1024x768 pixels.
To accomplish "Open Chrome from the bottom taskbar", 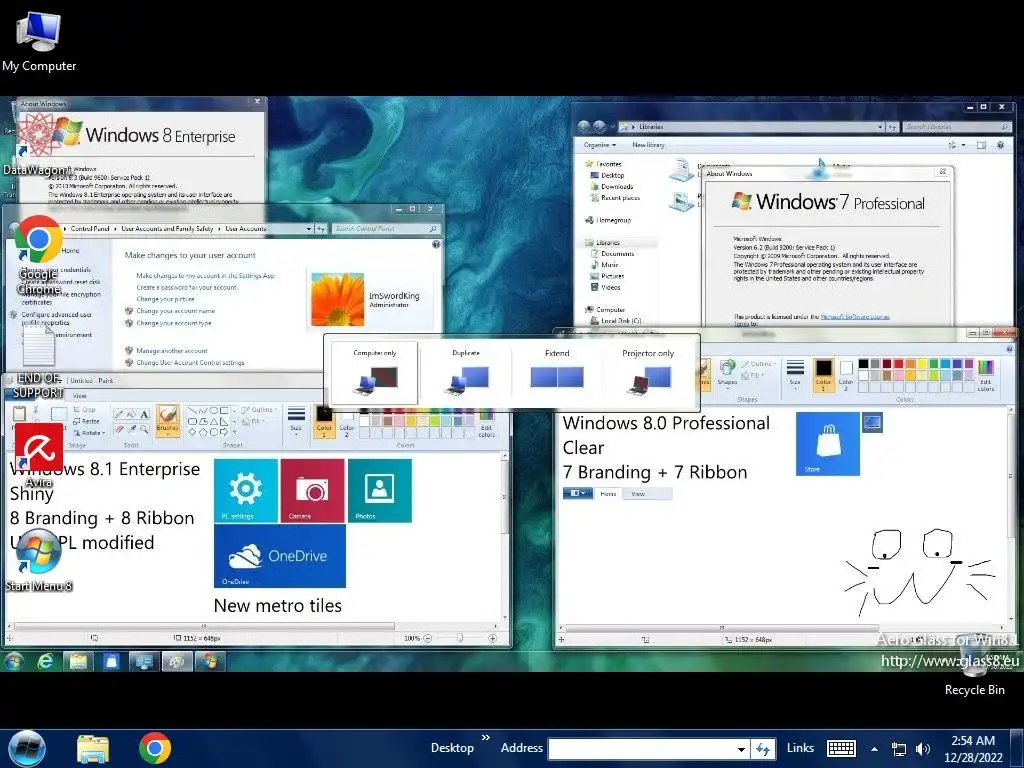I will tap(155, 748).
